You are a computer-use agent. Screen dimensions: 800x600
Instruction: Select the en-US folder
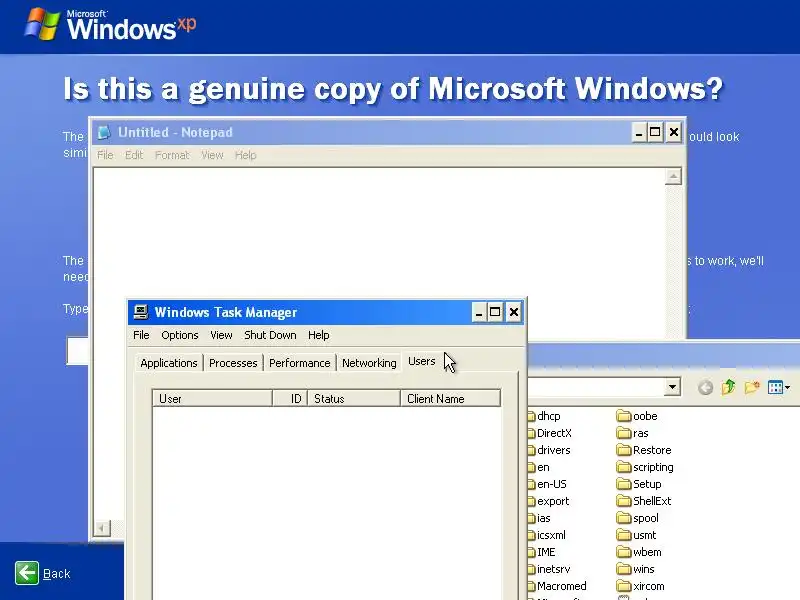pos(547,484)
